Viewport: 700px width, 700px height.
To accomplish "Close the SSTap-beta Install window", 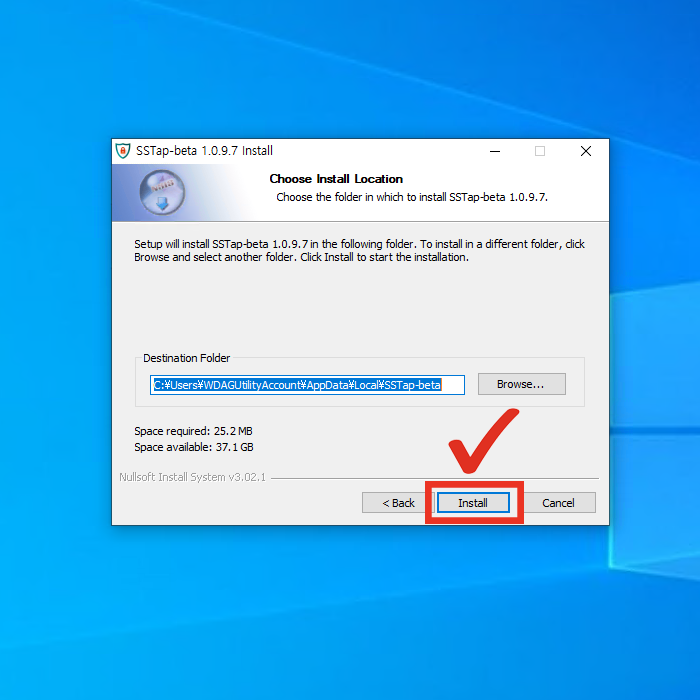I will [x=586, y=151].
